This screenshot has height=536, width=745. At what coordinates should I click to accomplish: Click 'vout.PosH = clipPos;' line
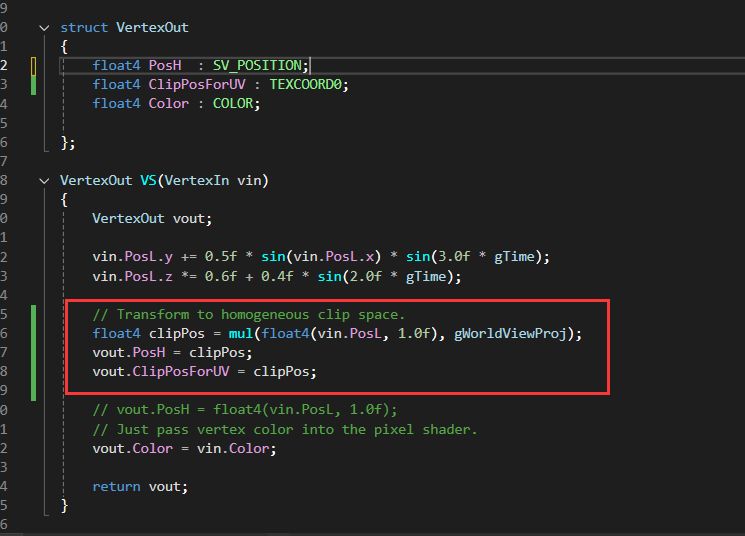(172, 353)
